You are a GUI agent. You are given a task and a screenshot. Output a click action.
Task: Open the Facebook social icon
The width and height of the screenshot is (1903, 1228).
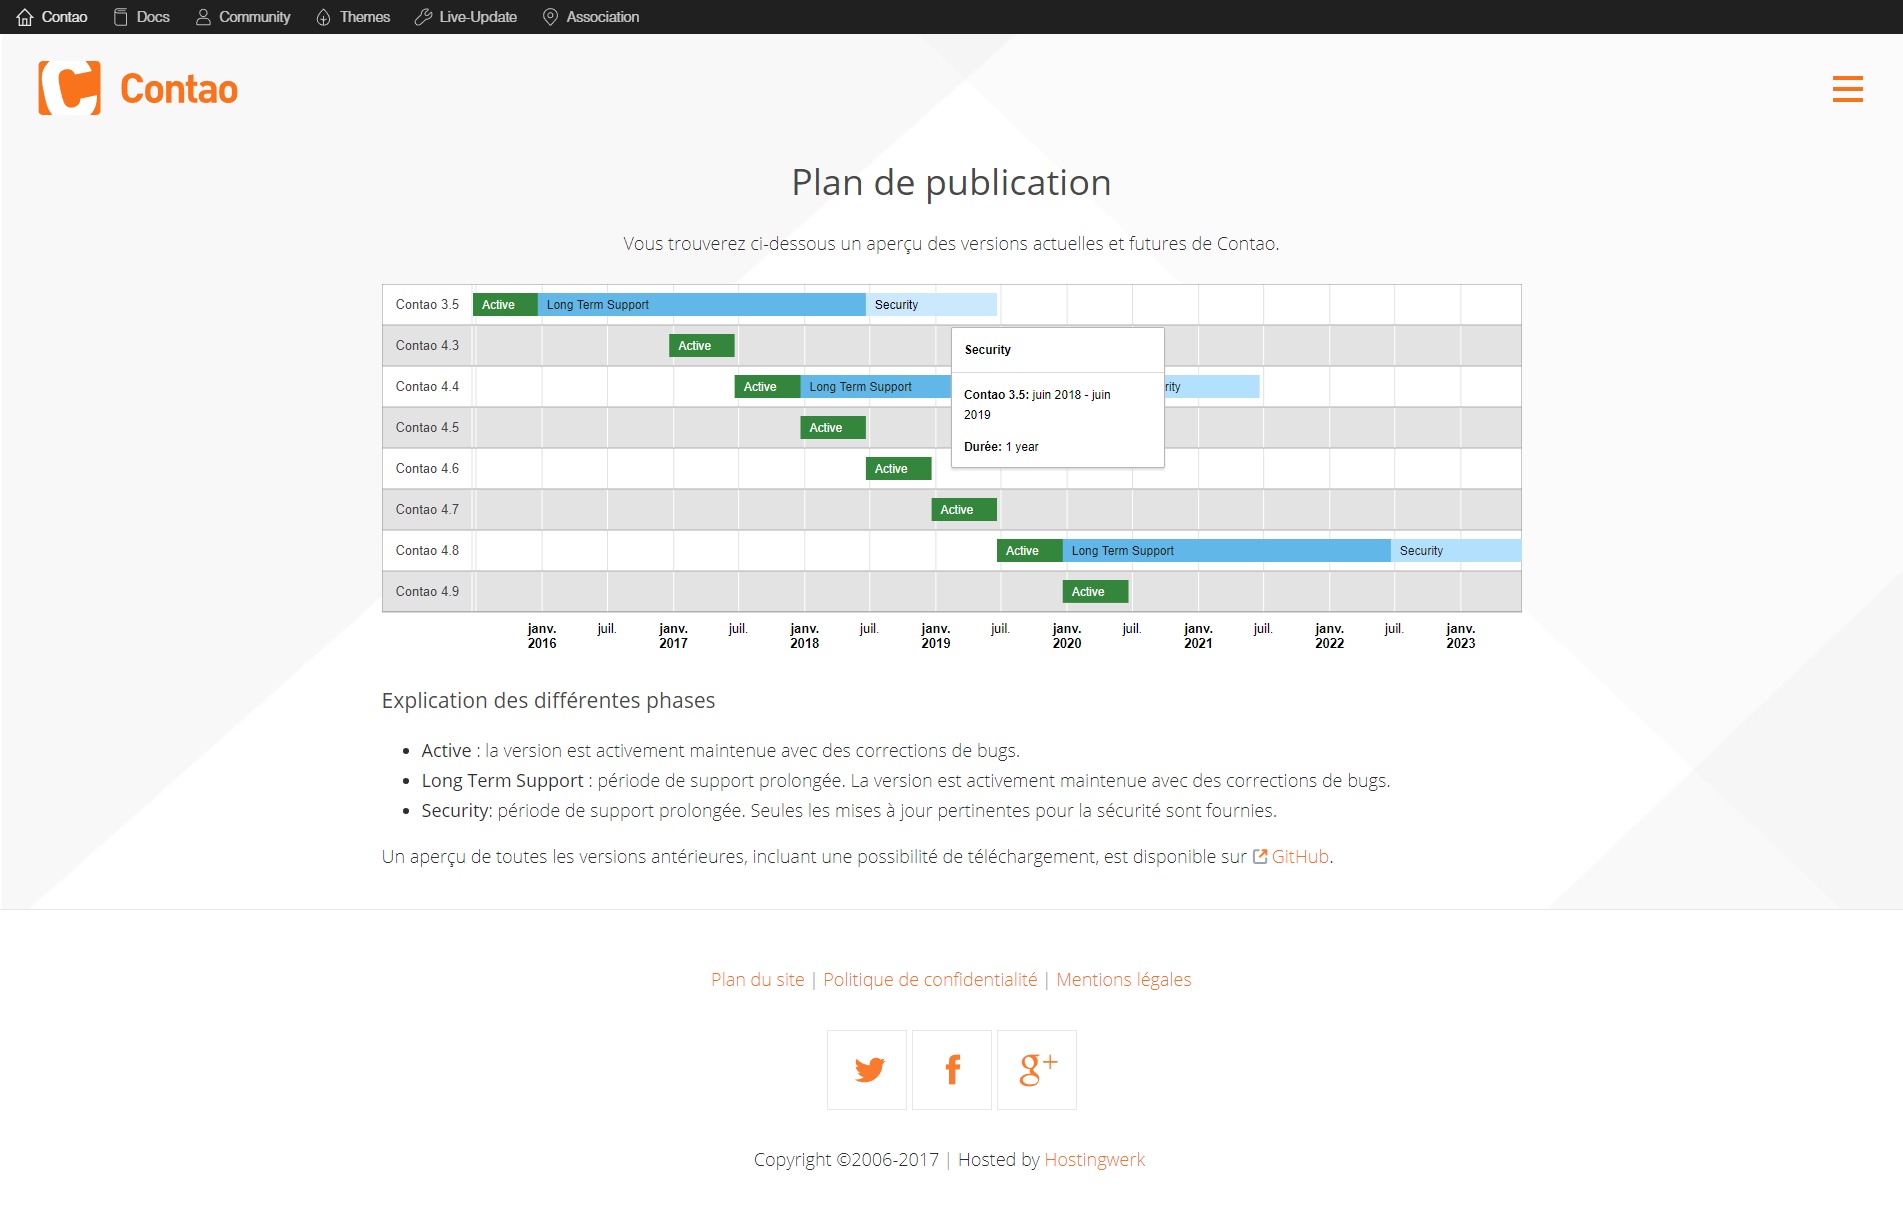tap(952, 1070)
